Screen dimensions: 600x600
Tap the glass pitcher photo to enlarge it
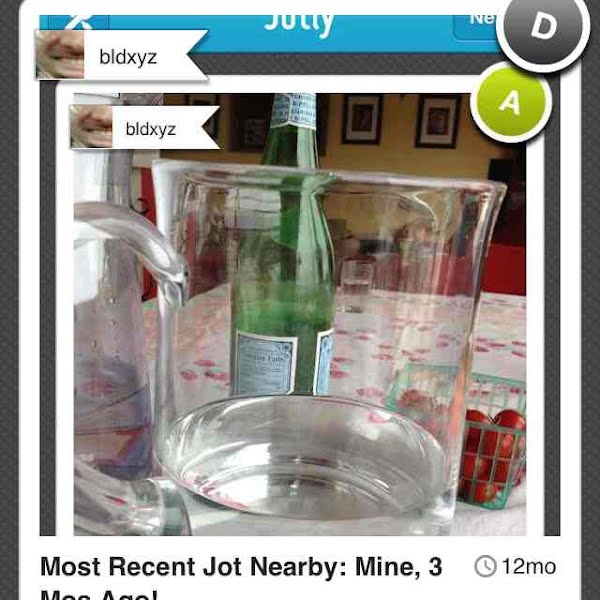300,314
